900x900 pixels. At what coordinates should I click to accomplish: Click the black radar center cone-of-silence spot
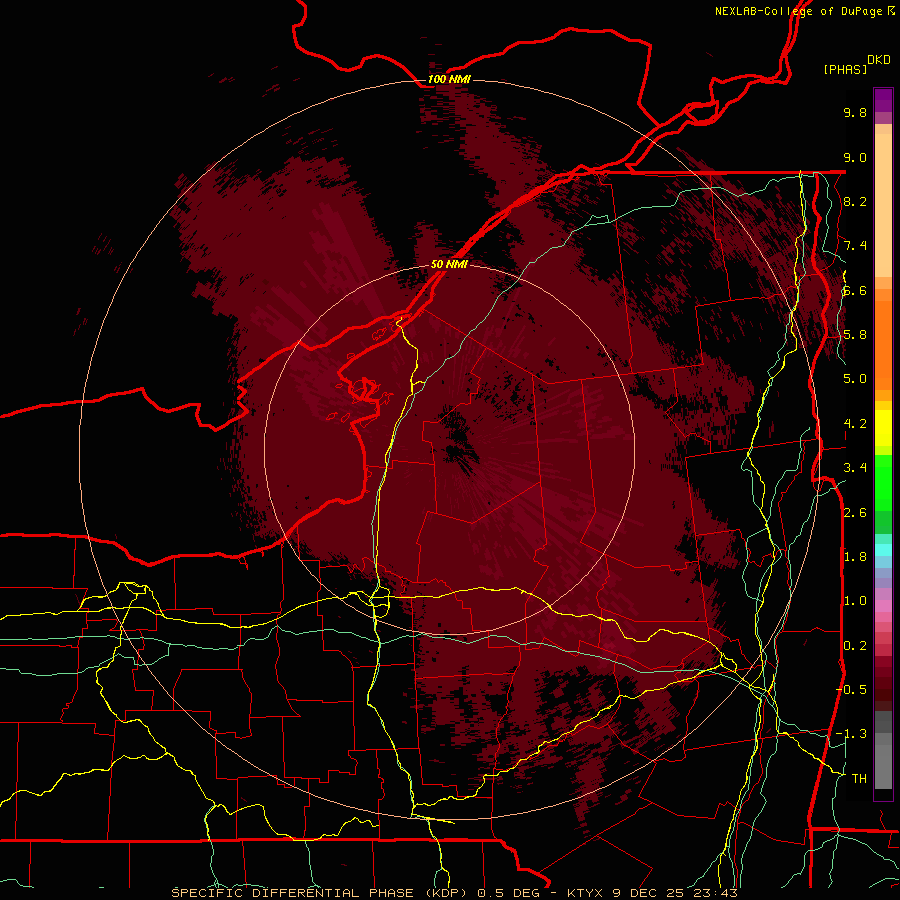pos(457,440)
